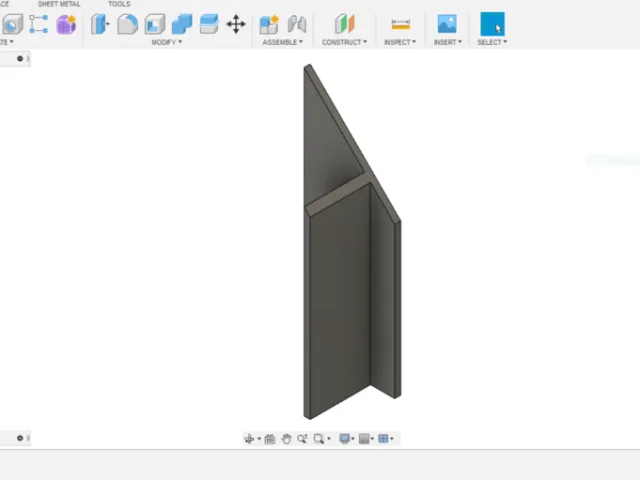Image resolution: width=640 pixels, height=480 pixels.
Task: Collapse the comments panel via bottom dot
Action: (20, 438)
